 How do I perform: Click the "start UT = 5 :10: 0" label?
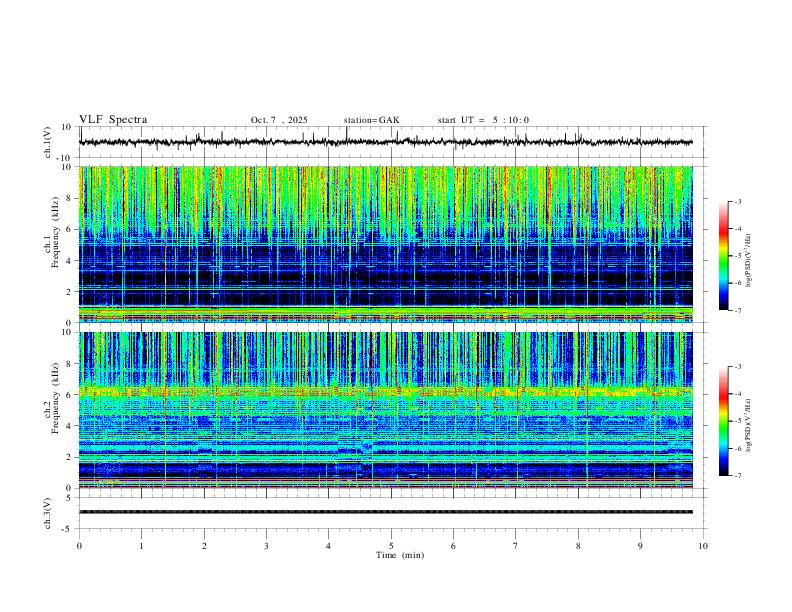coord(483,120)
